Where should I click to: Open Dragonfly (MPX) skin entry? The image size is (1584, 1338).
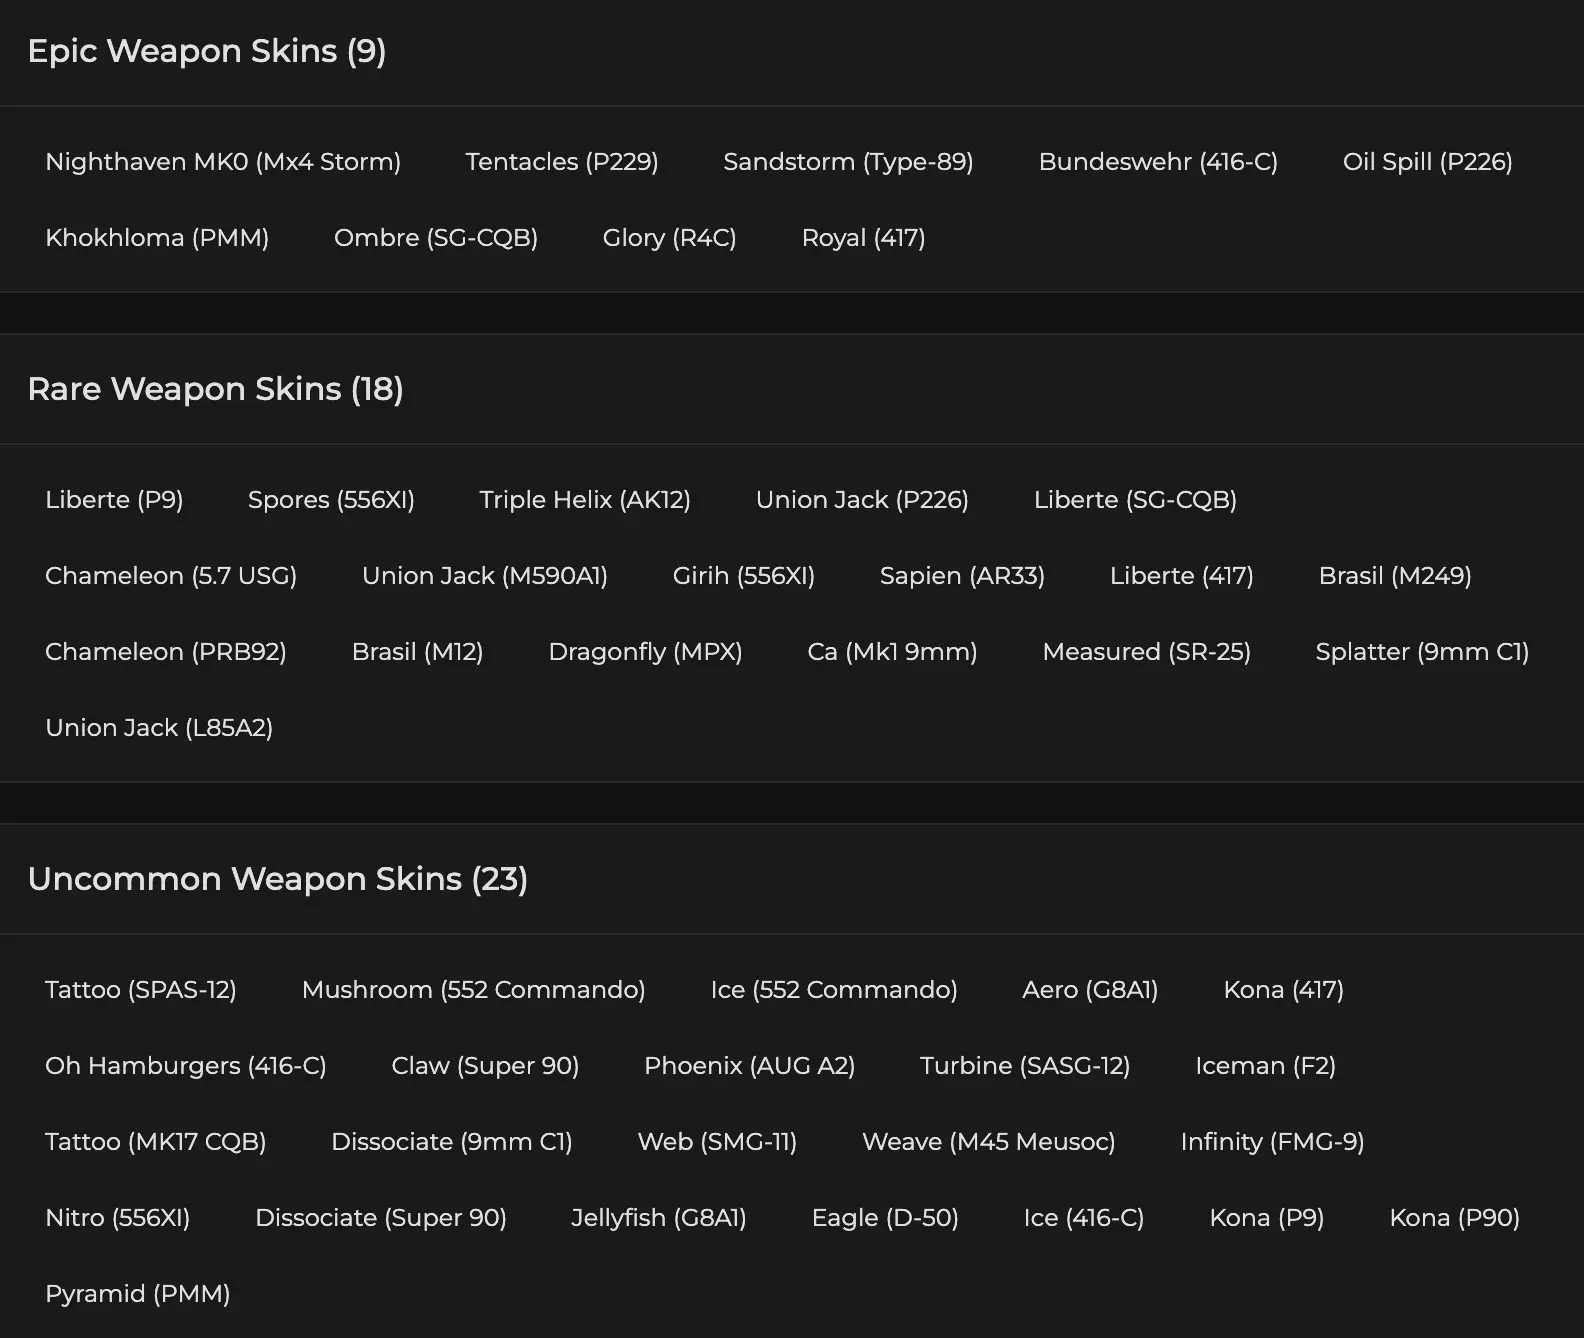click(645, 652)
